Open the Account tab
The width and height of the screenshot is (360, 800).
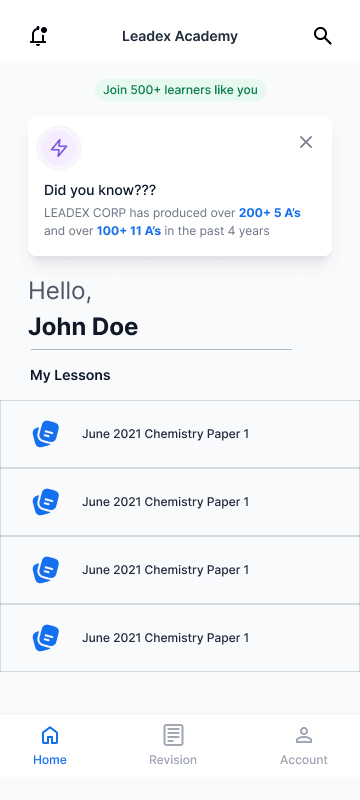coord(304,745)
